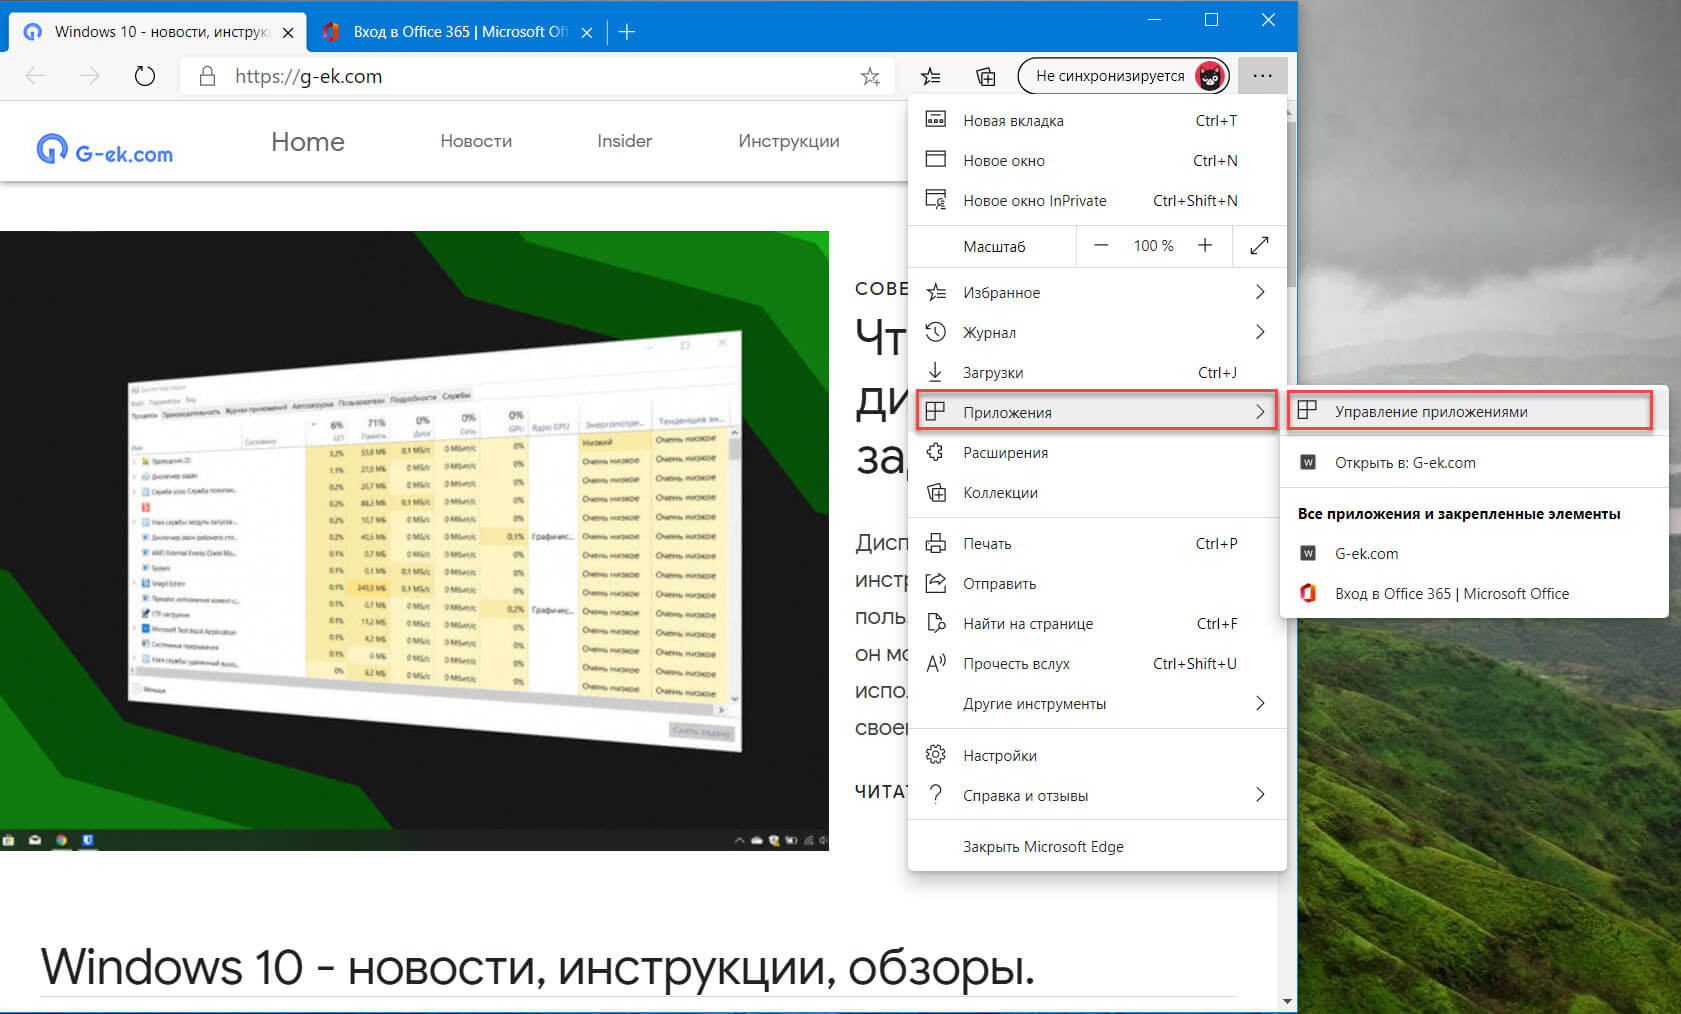Open the Collections toolbar icon
Image resolution: width=1681 pixels, height=1014 pixels.
coord(985,76)
